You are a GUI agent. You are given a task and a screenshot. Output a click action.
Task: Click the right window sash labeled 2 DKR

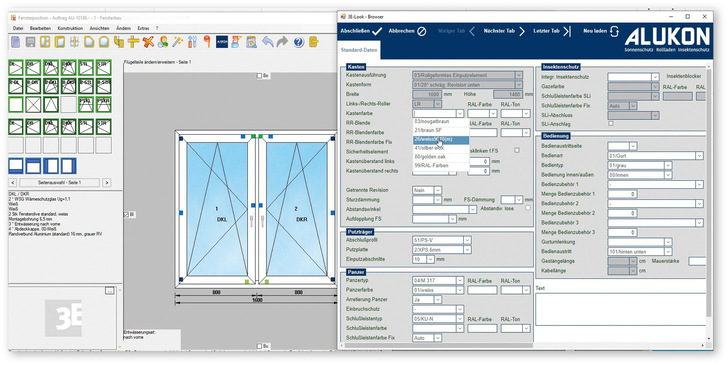(297, 209)
